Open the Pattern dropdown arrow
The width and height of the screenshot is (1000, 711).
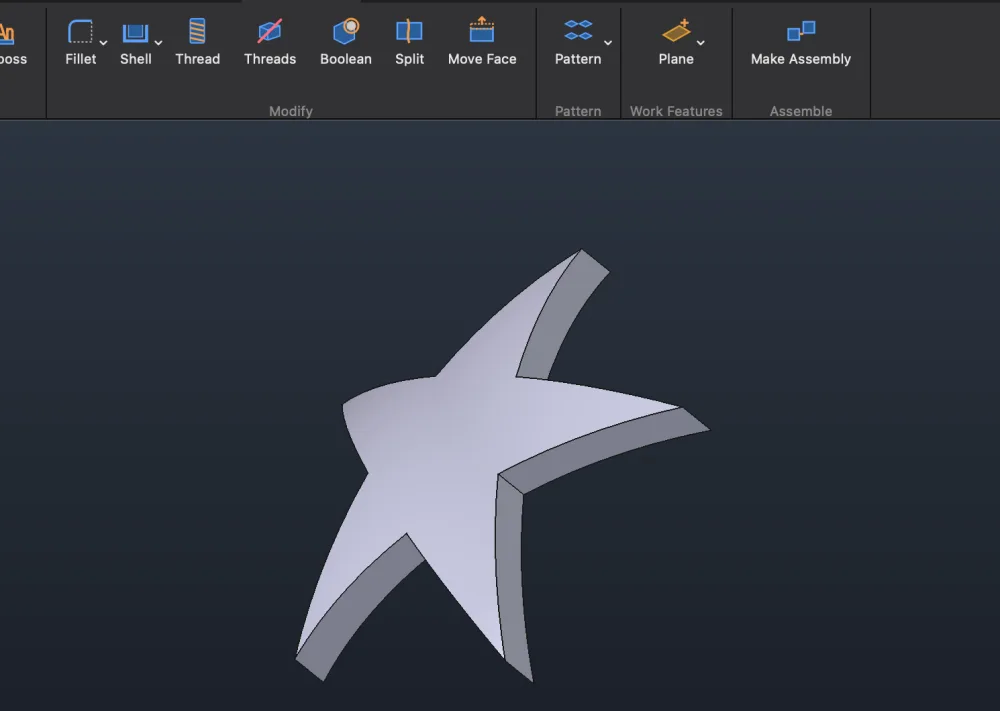(608, 43)
